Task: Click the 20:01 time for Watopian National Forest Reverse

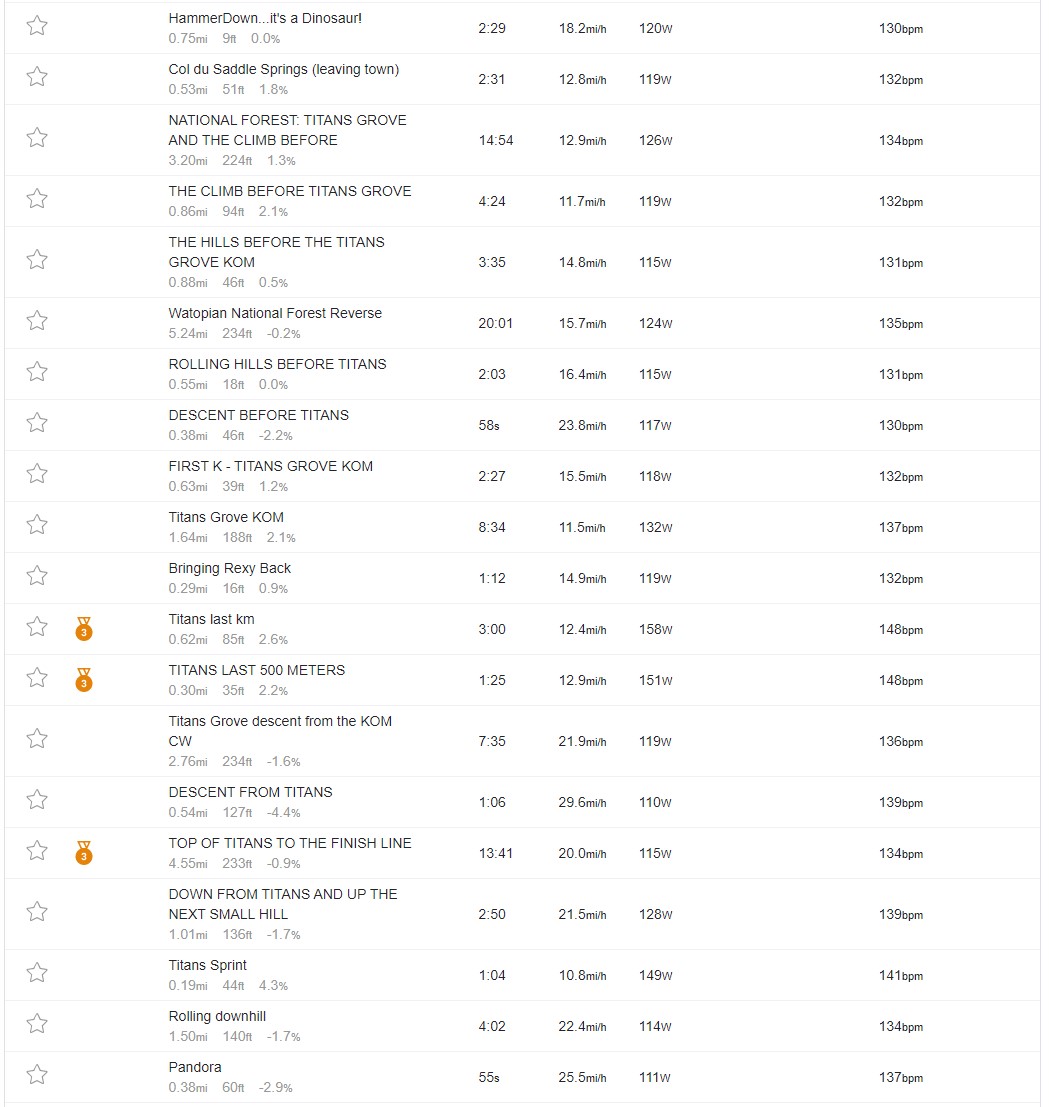Action: tap(496, 323)
